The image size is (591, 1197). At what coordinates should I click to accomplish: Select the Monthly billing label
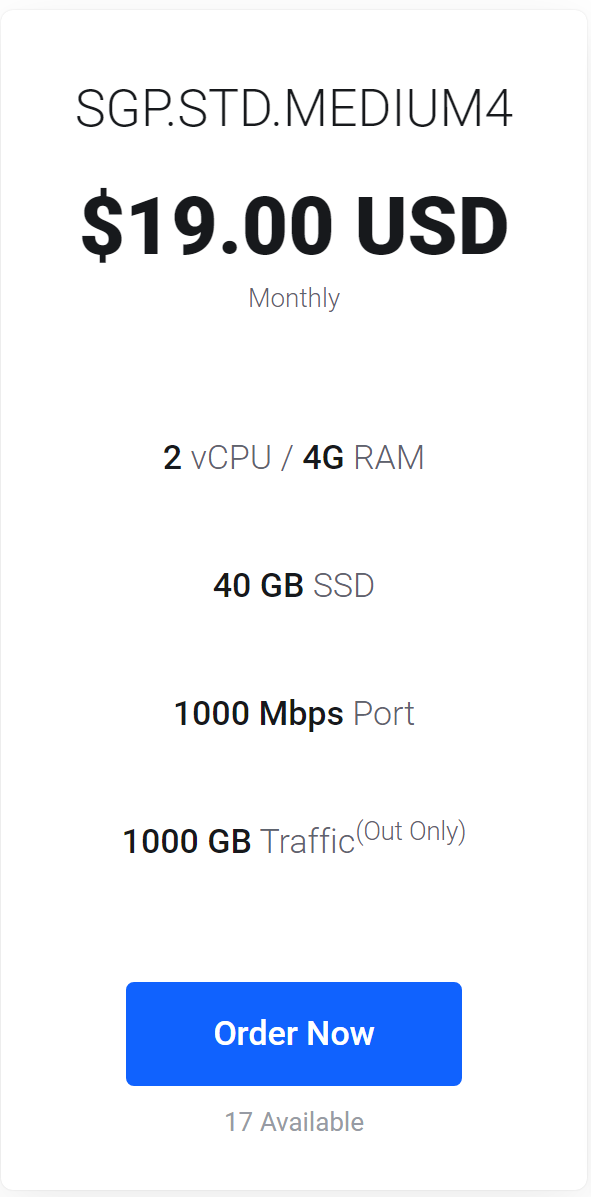[294, 298]
